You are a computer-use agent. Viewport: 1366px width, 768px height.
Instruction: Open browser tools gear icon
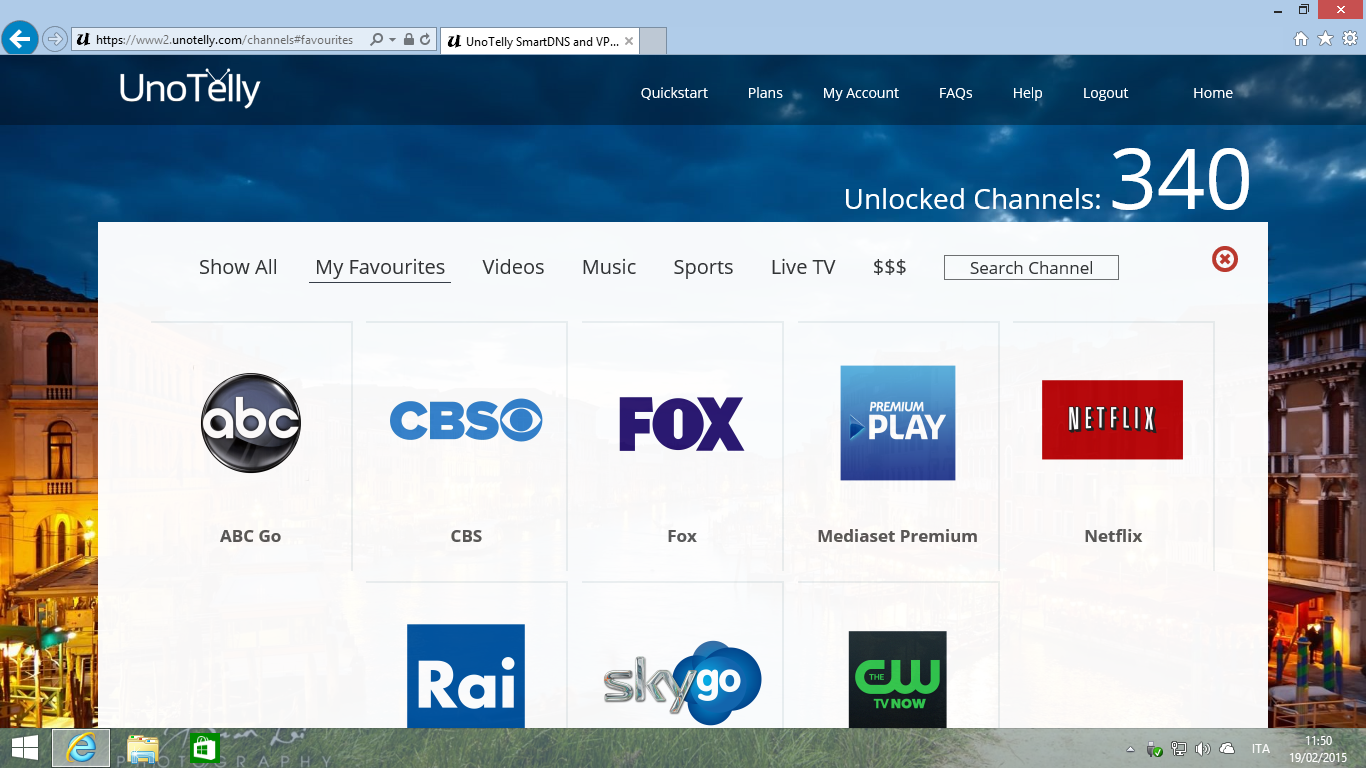1349,39
